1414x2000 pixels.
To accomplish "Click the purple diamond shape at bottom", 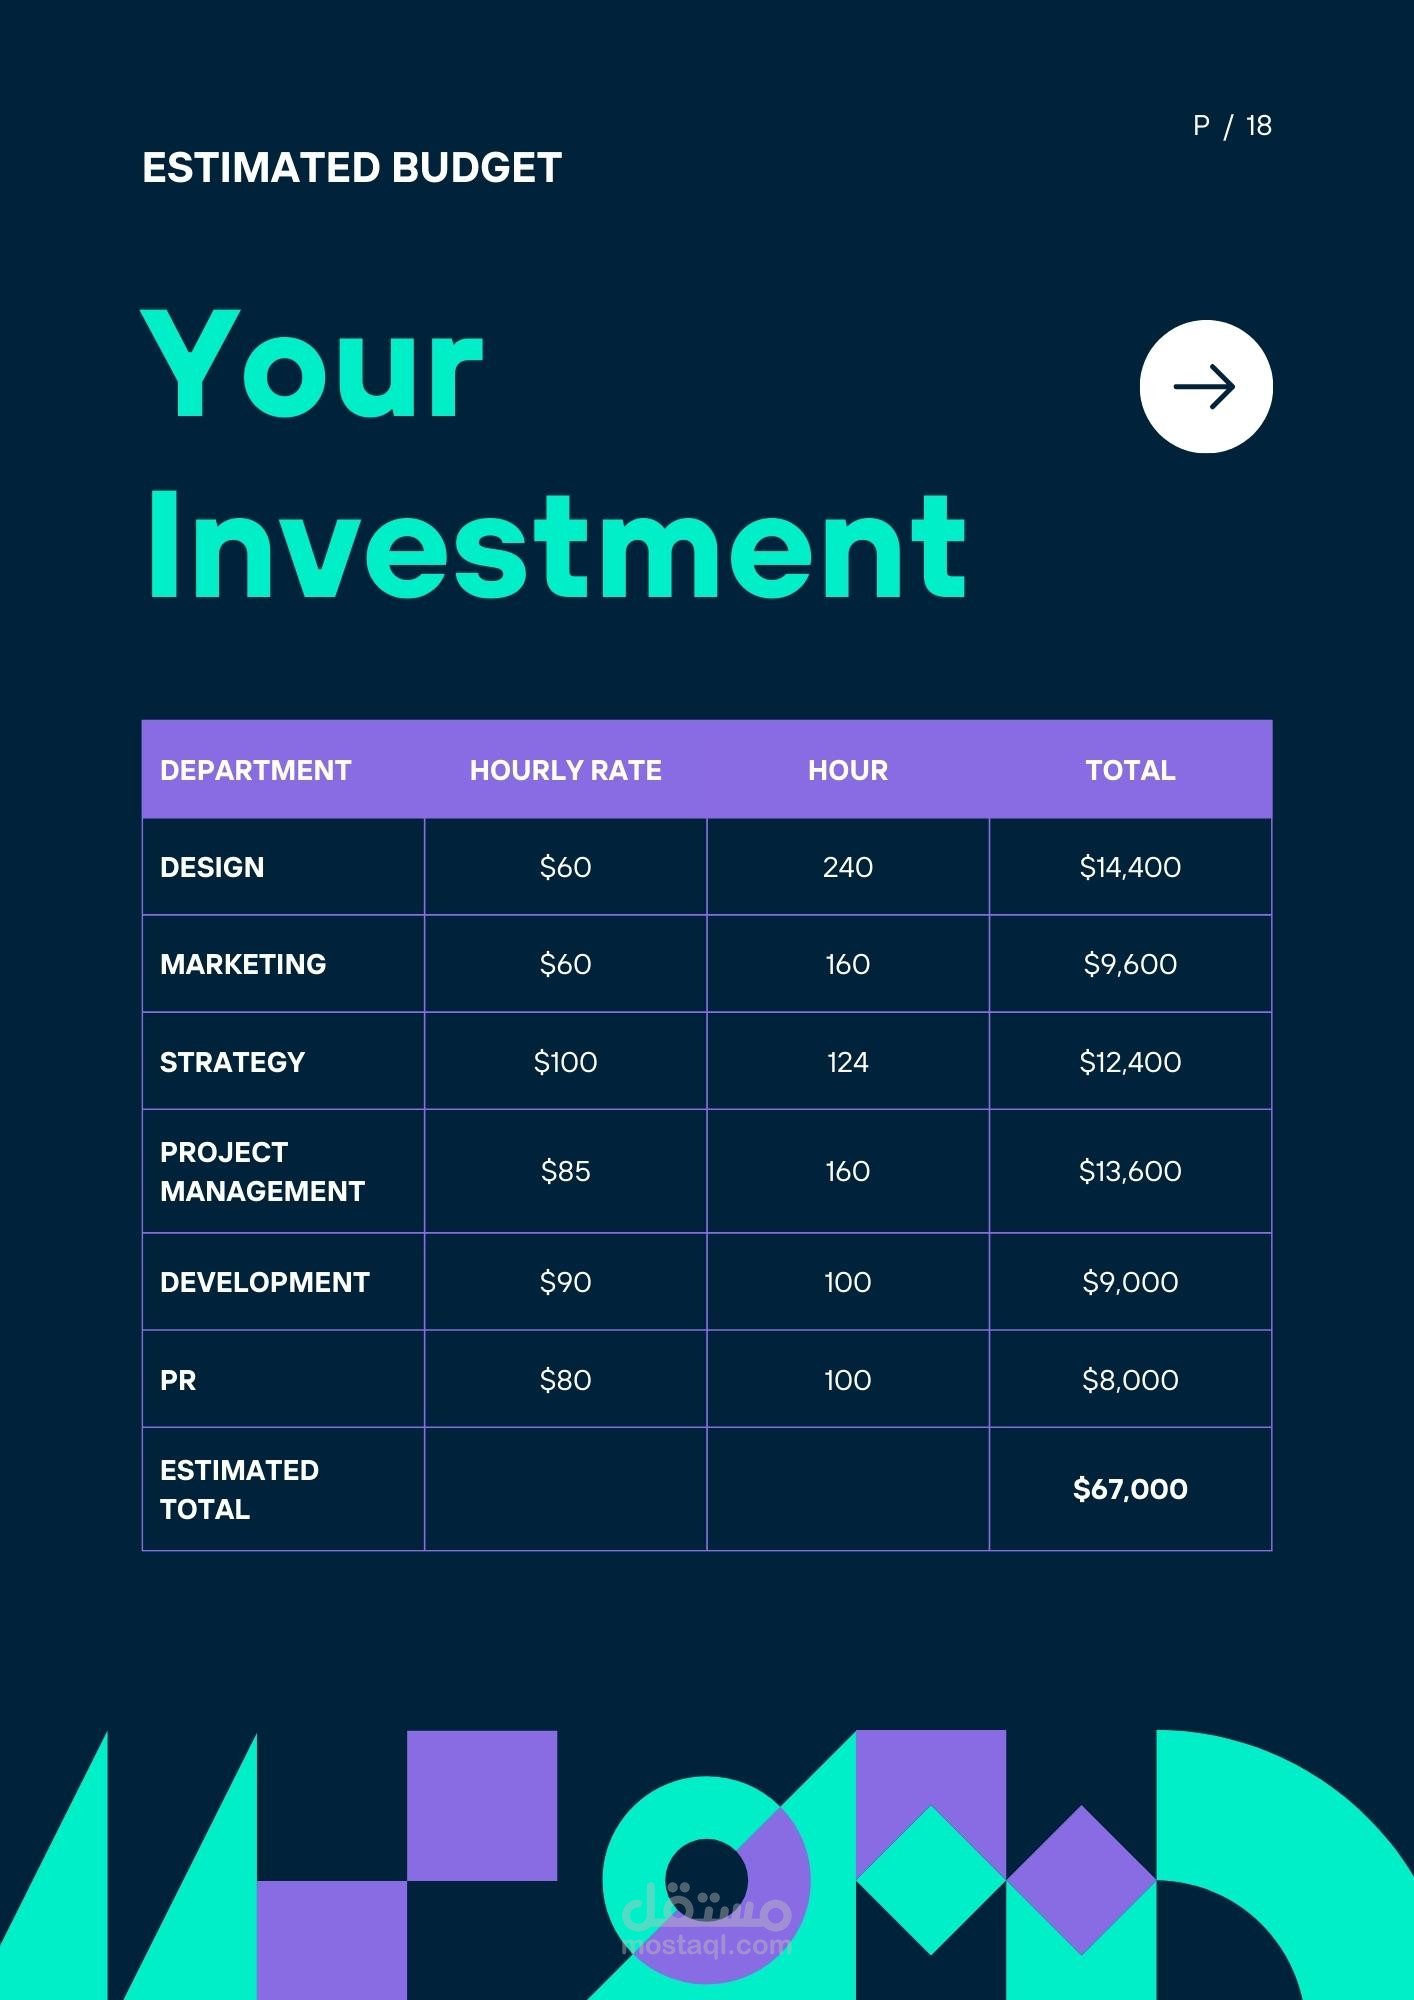I will 1081,1880.
